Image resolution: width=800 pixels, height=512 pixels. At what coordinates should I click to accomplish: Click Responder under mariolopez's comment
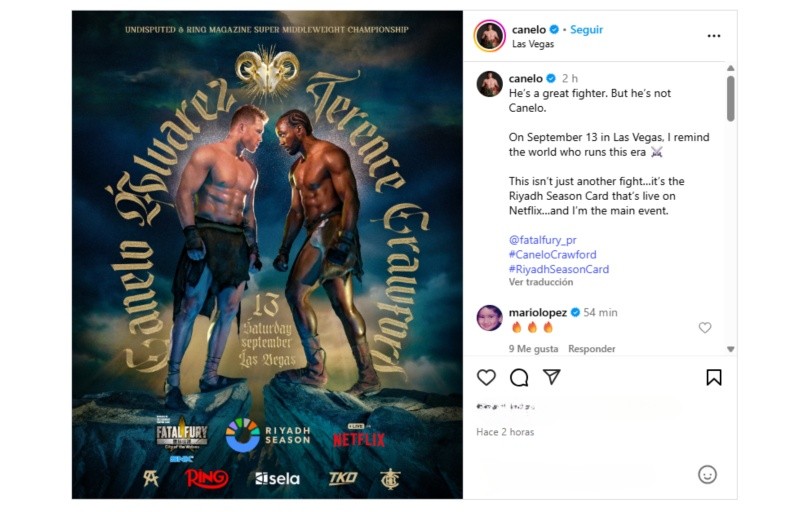tap(592, 349)
